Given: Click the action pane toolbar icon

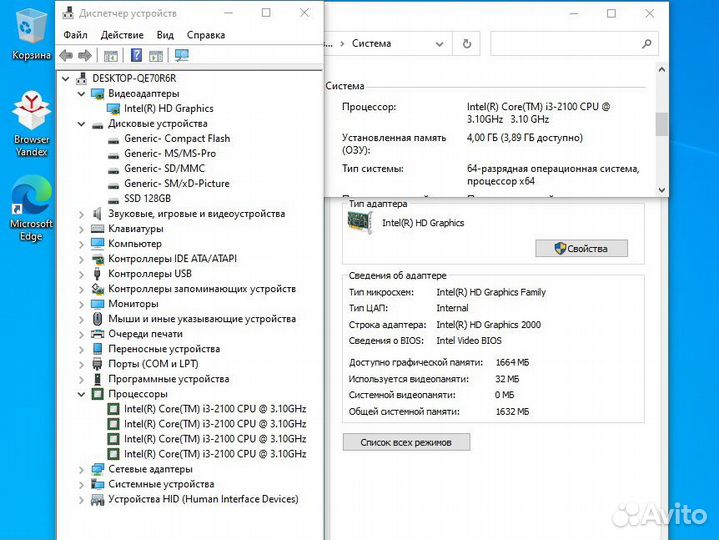Looking at the screenshot, I should pyautogui.click(x=156, y=56).
